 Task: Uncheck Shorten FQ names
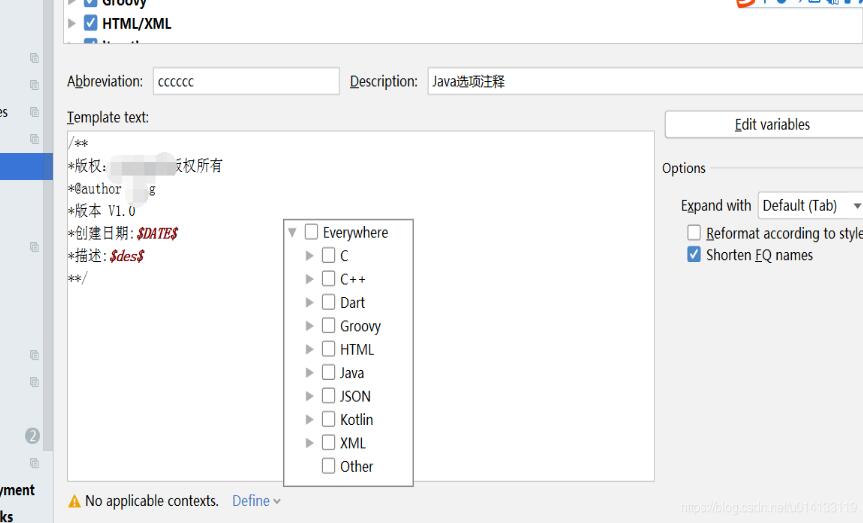(x=694, y=254)
